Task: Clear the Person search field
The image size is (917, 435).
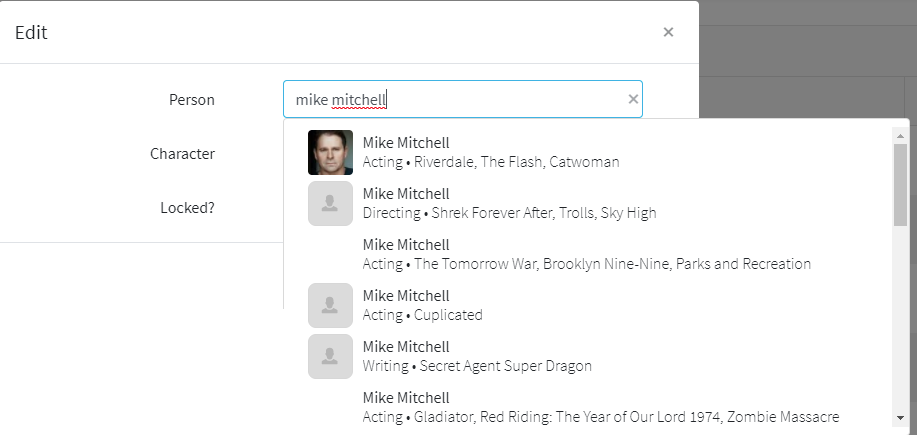Action: point(632,99)
